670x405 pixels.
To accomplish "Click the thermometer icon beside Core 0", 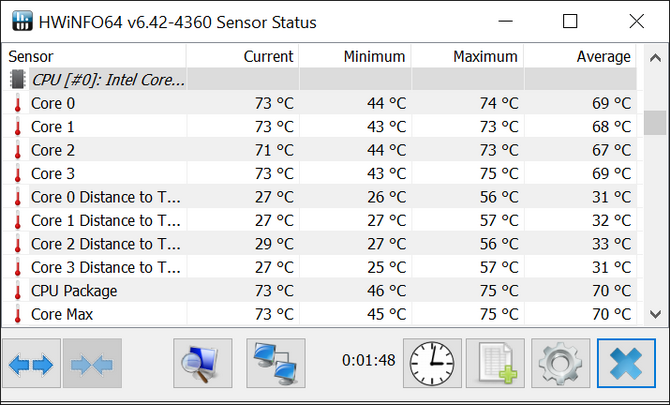I will (18, 103).
